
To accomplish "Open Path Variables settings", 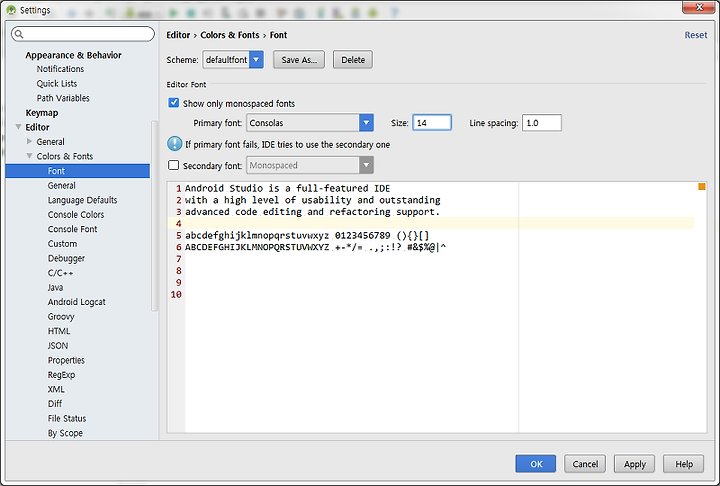I will (63, 98).
